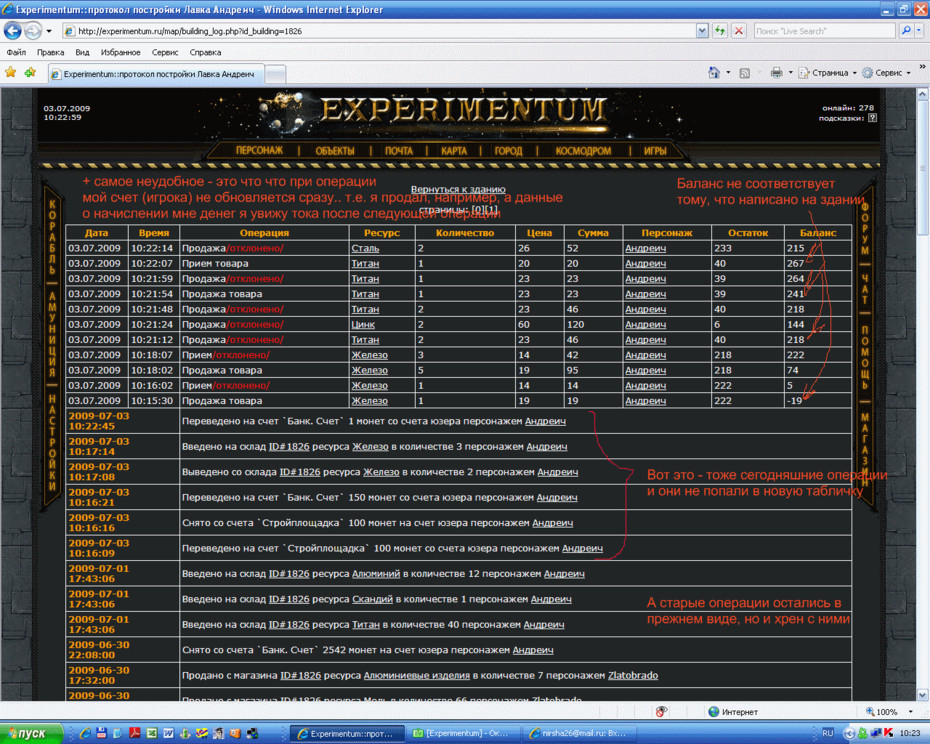Image resolution: width=930 pixels, height=744 pixels.
Task: Click in the address bar URL field
Action: (380, 31)
